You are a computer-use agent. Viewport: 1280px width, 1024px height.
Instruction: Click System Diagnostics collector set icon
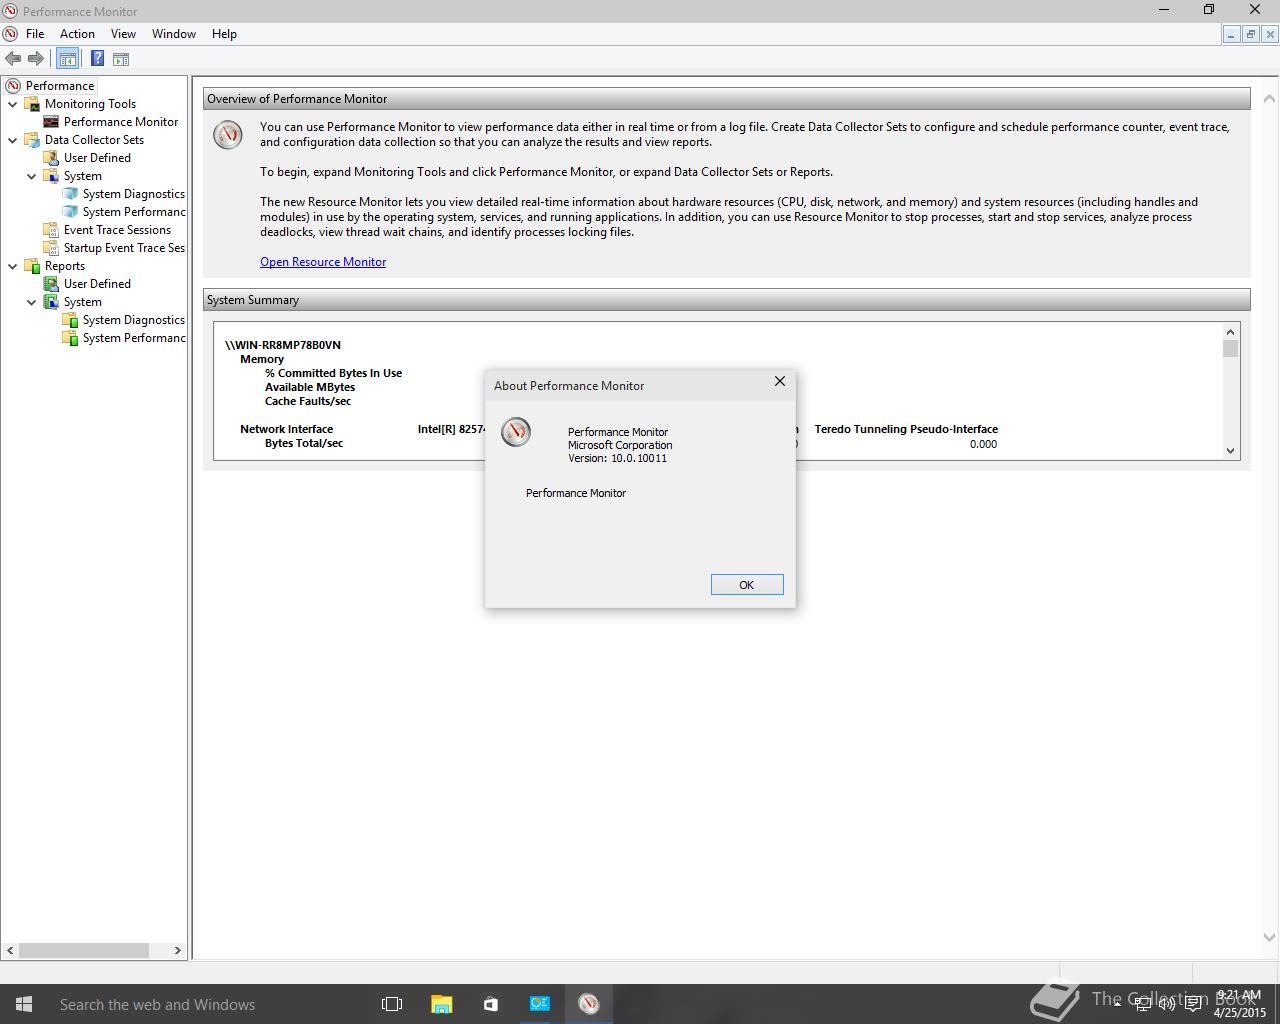(x=70, y=194)
